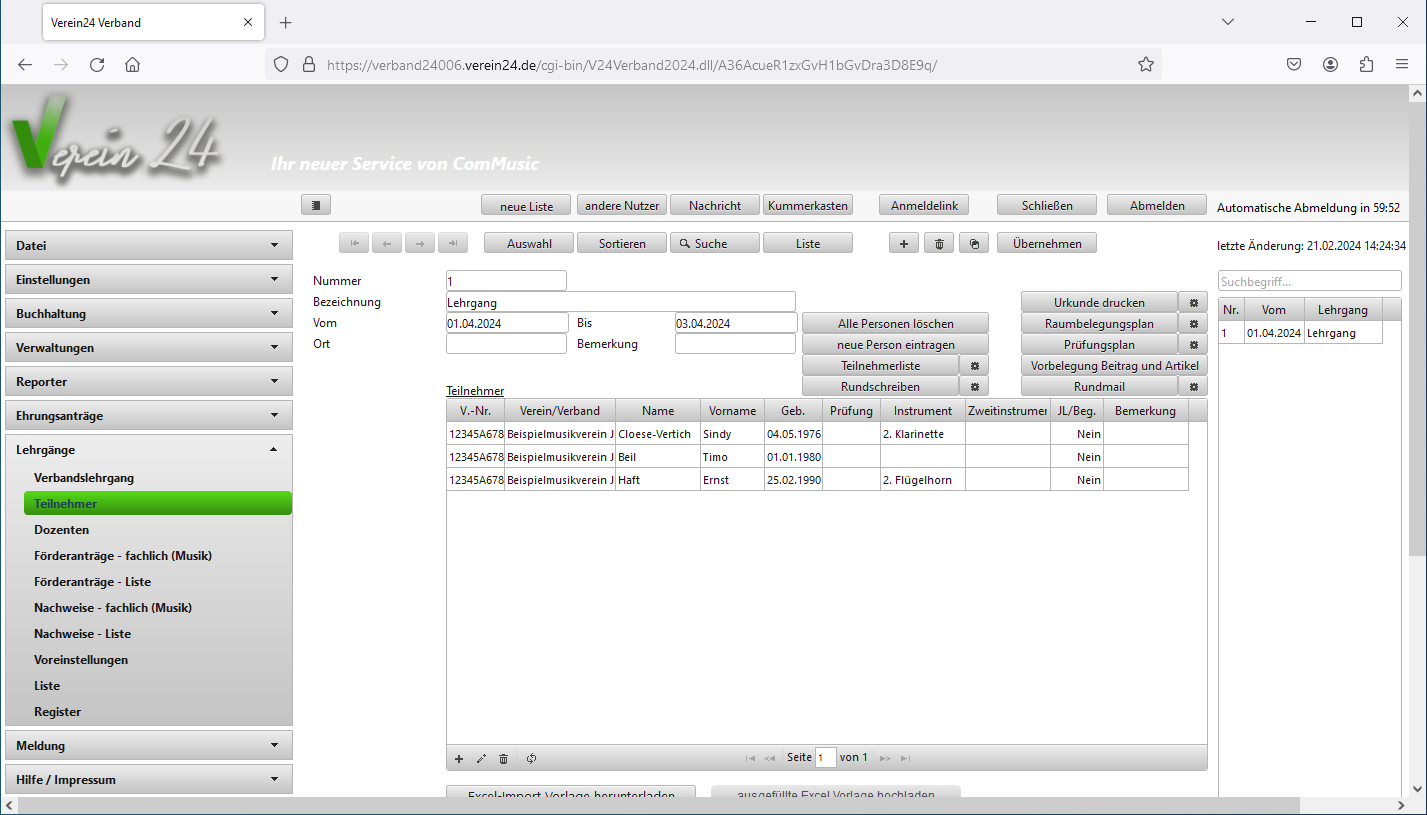
Task: Expand the Datei menu section
Action: pos(149,245)
